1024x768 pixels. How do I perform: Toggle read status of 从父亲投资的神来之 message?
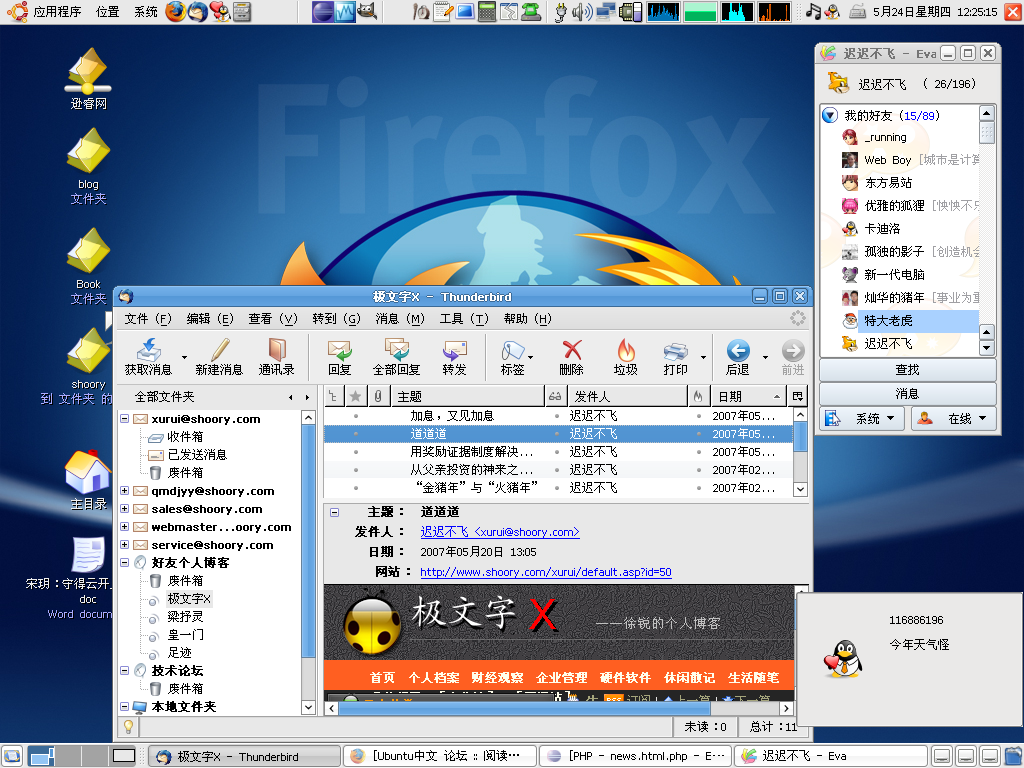pos(556,470)
